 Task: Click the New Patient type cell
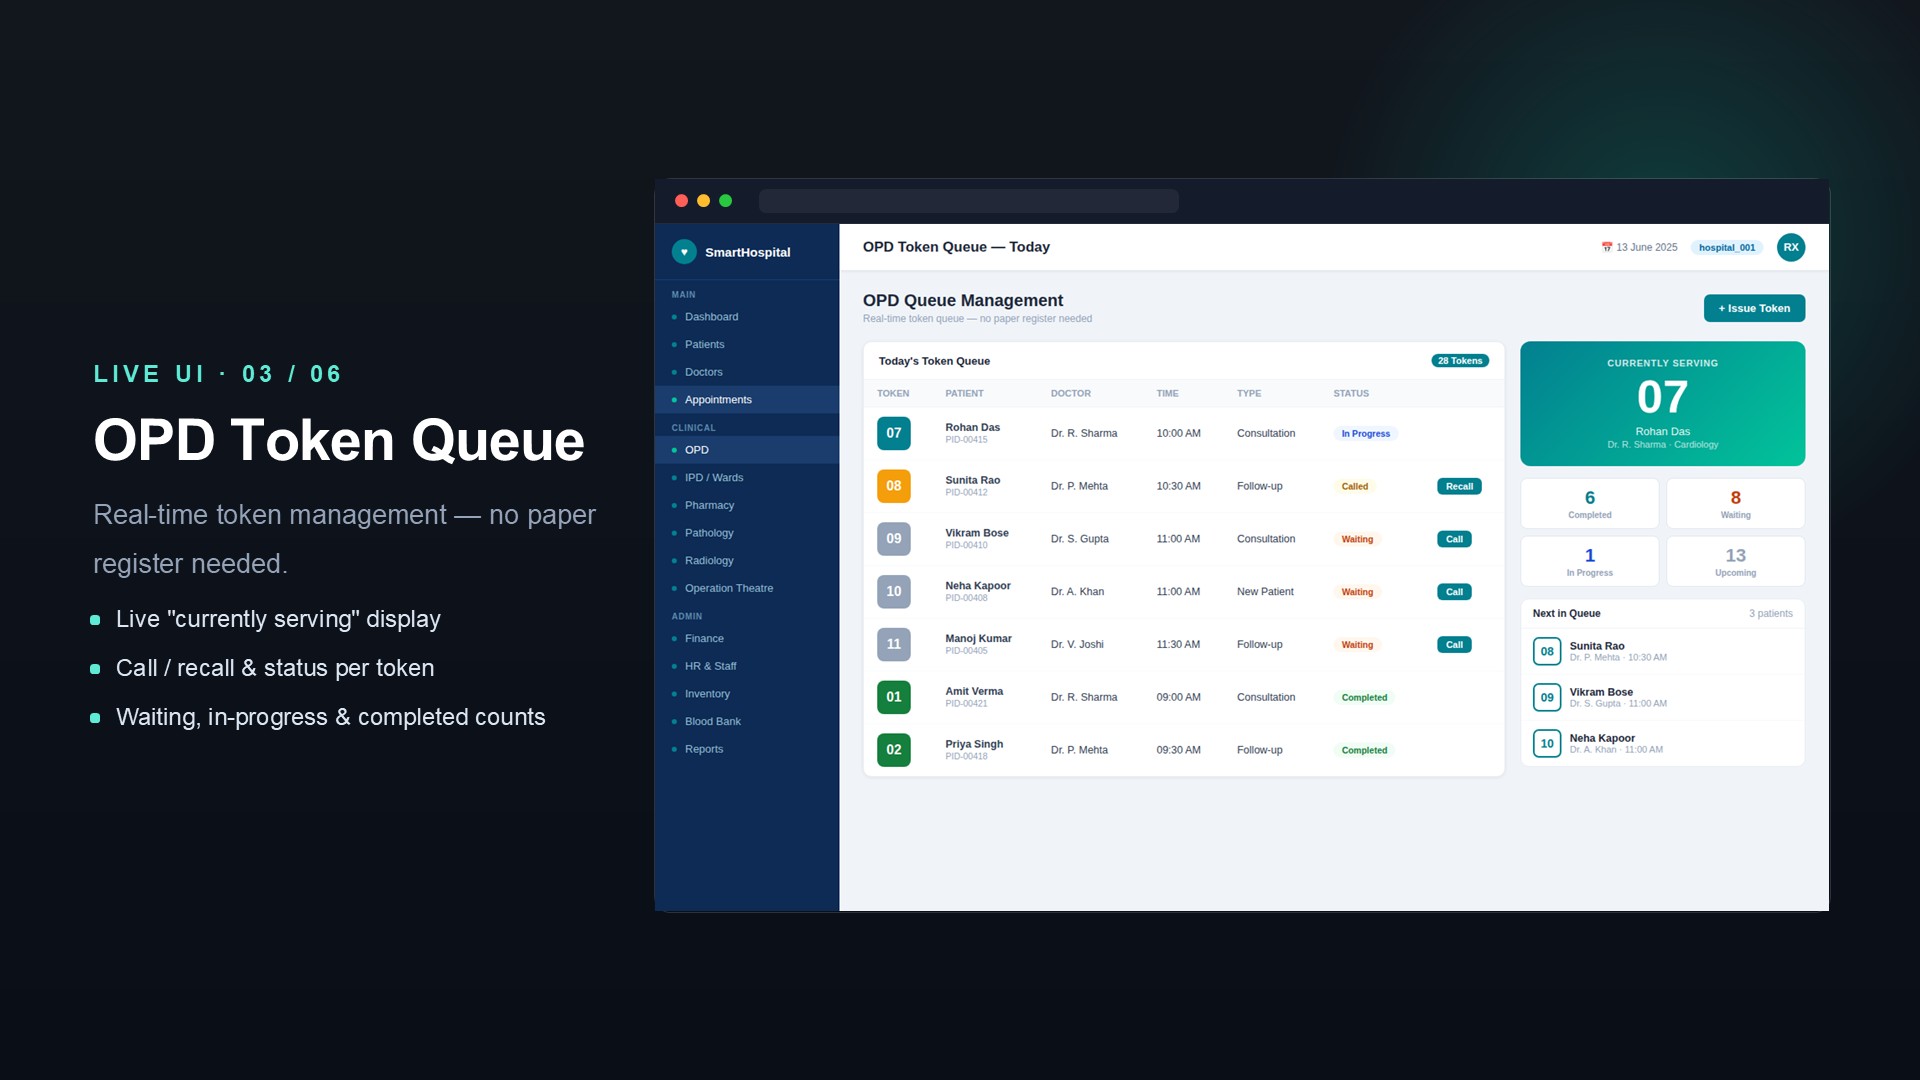coord(1265,592)
